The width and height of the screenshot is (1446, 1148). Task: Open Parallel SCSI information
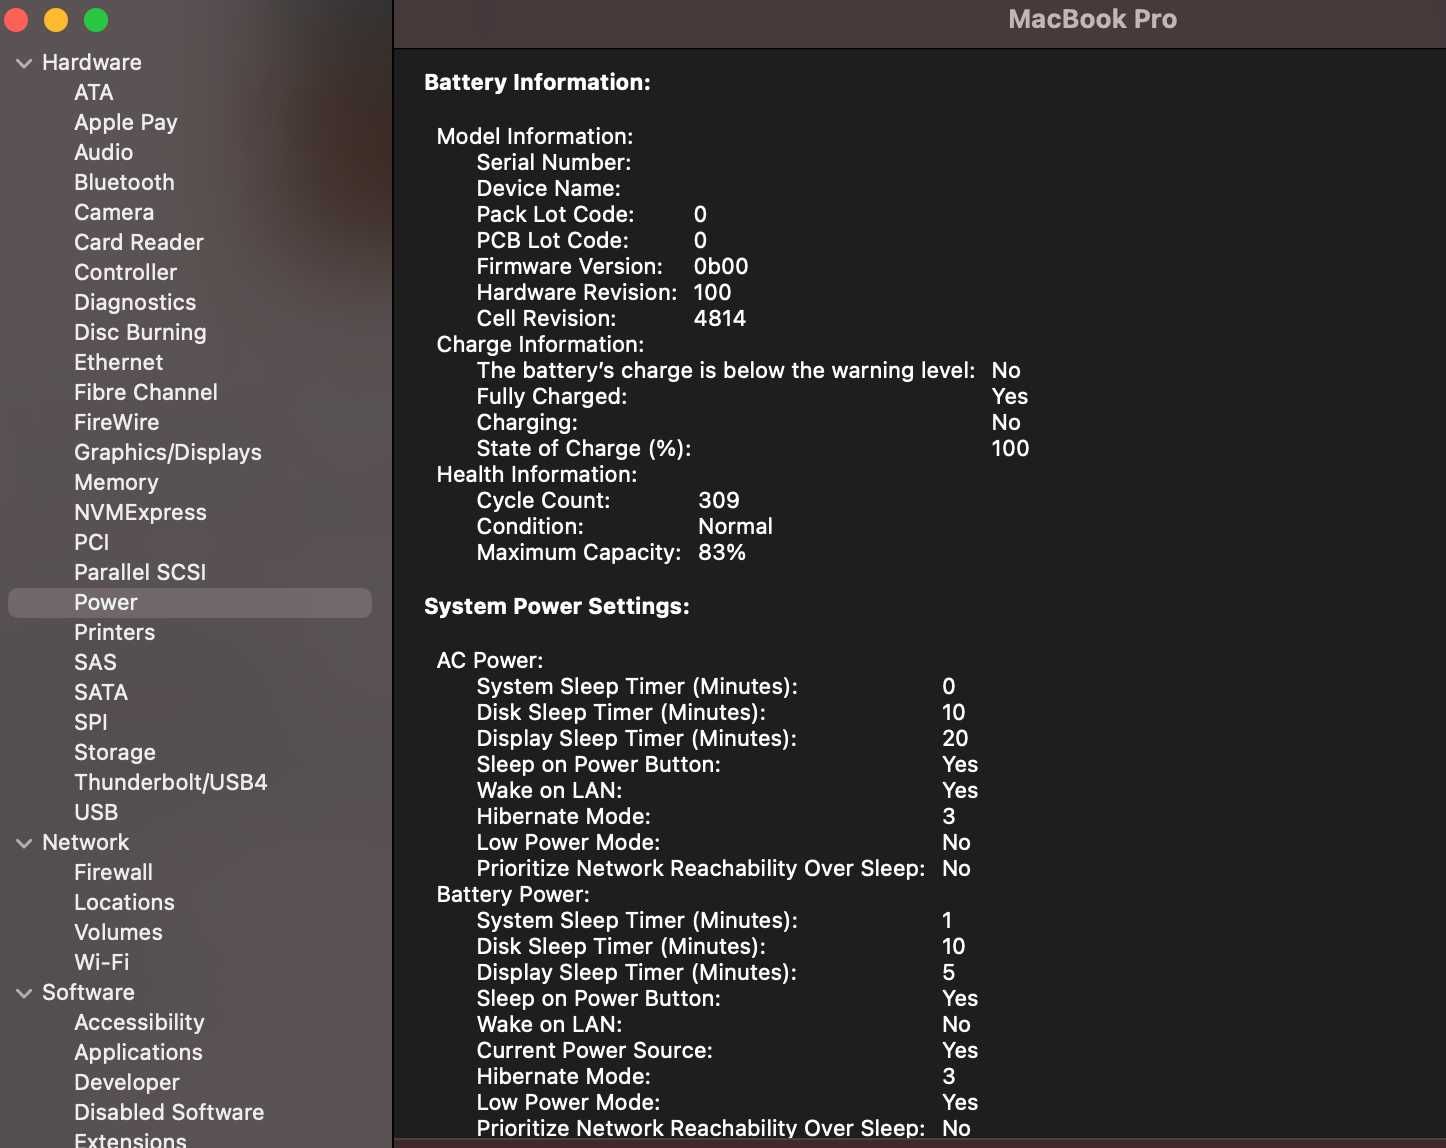pos(140,572)
